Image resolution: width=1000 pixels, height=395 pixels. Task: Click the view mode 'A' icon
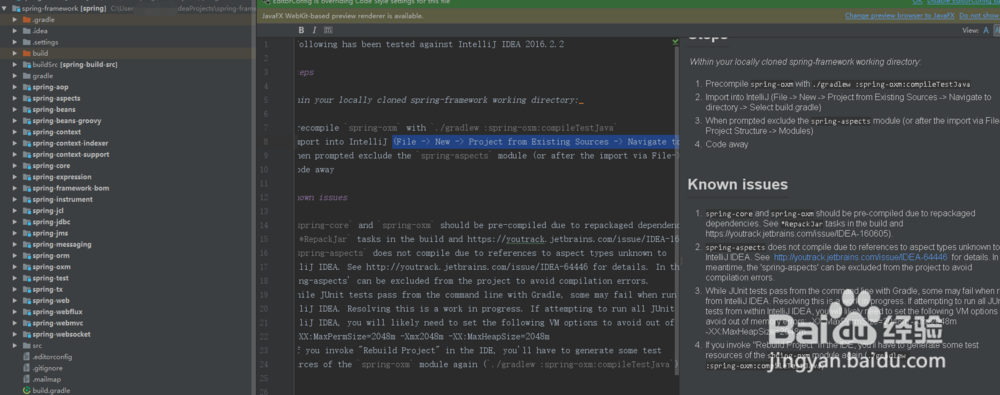pos(985,30)
